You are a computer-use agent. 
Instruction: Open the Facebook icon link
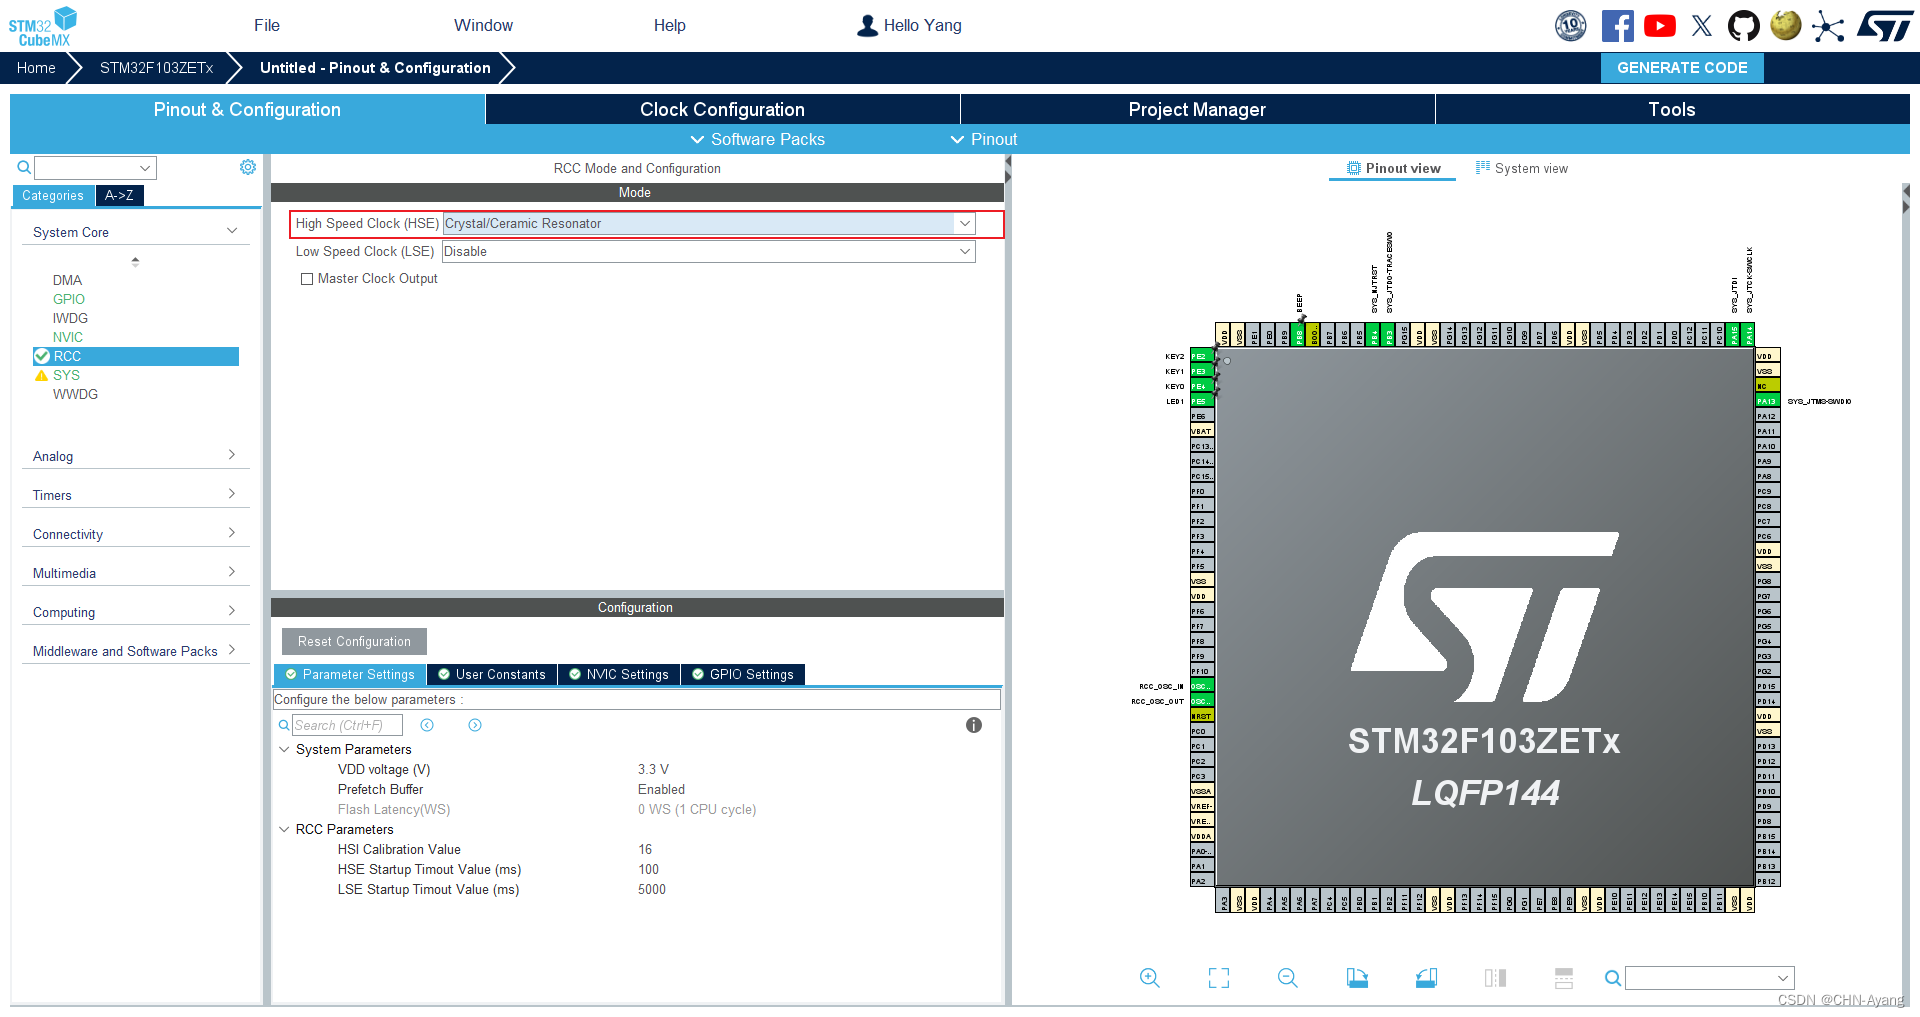point(1617,26)
